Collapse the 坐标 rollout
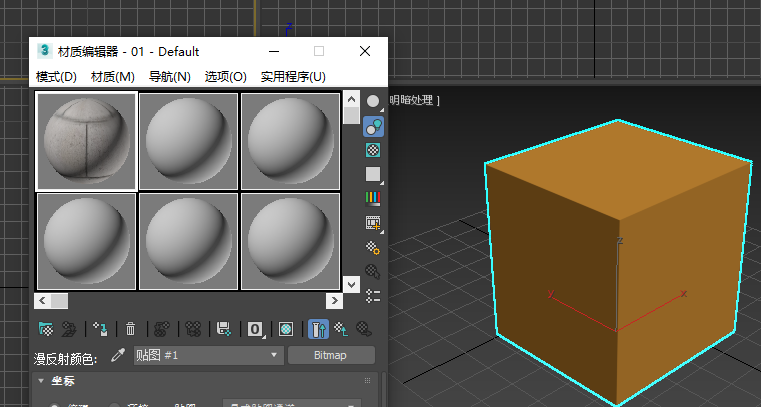 tap(43, 381)
